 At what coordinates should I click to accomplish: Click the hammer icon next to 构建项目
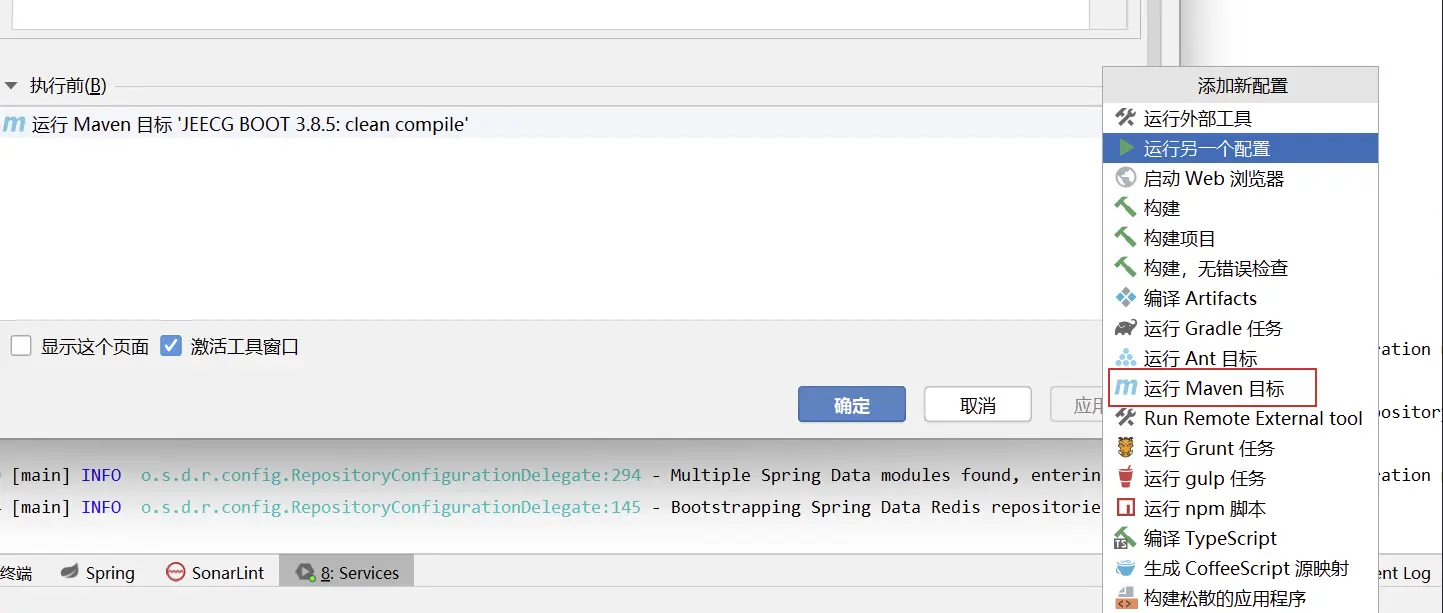point(1127,238)
